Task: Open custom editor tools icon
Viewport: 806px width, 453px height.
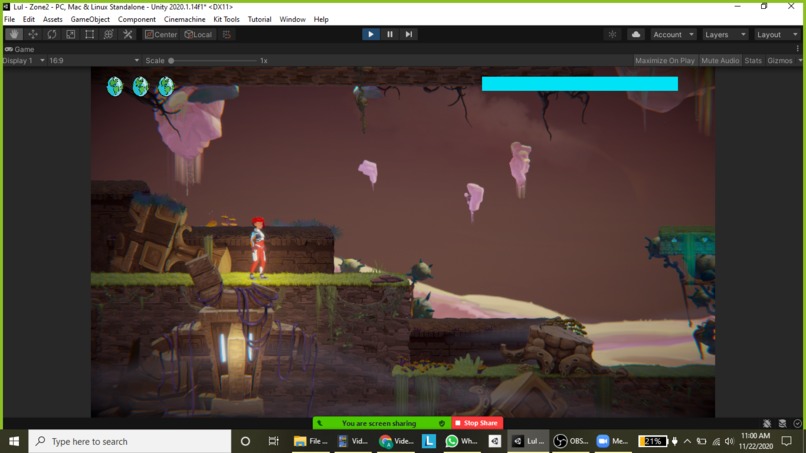Action: point(127,34)
